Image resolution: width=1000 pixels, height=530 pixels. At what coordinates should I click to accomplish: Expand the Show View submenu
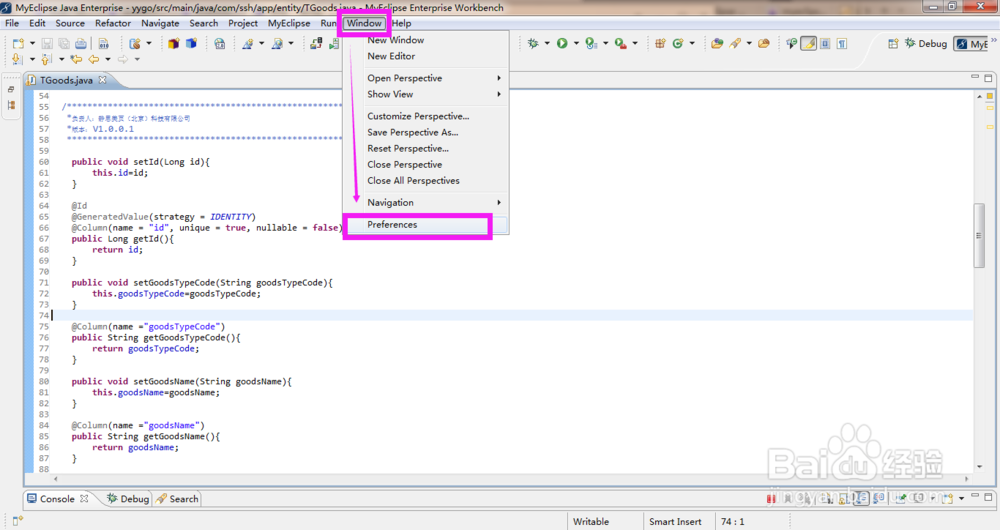pos(425,94)
